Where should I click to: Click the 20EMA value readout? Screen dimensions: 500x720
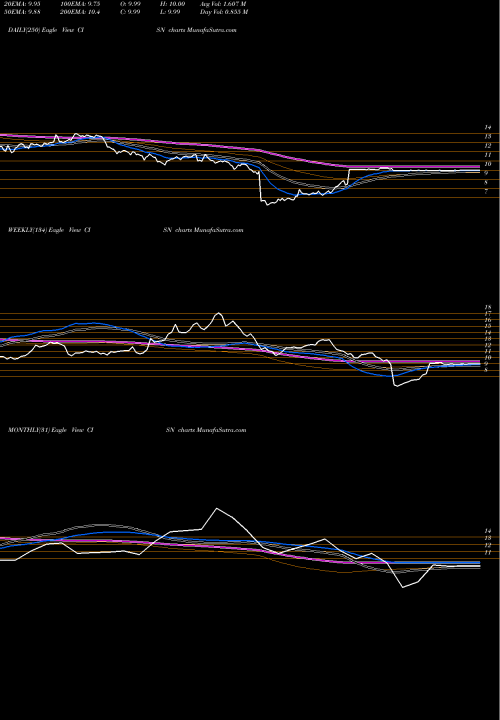point(22,3)
